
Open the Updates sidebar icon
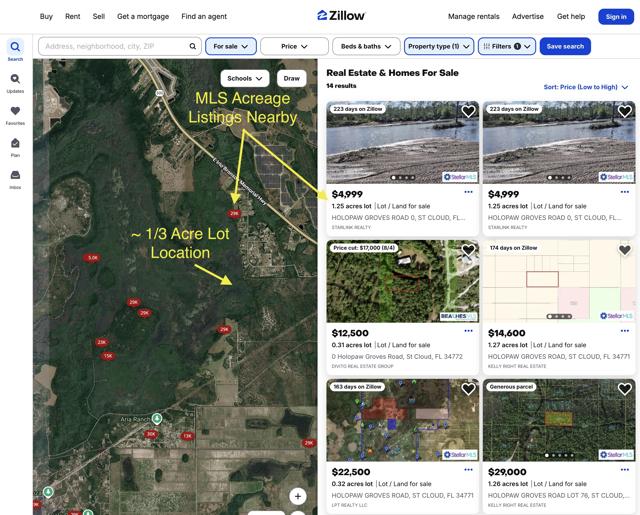click(x=15, y=83)
